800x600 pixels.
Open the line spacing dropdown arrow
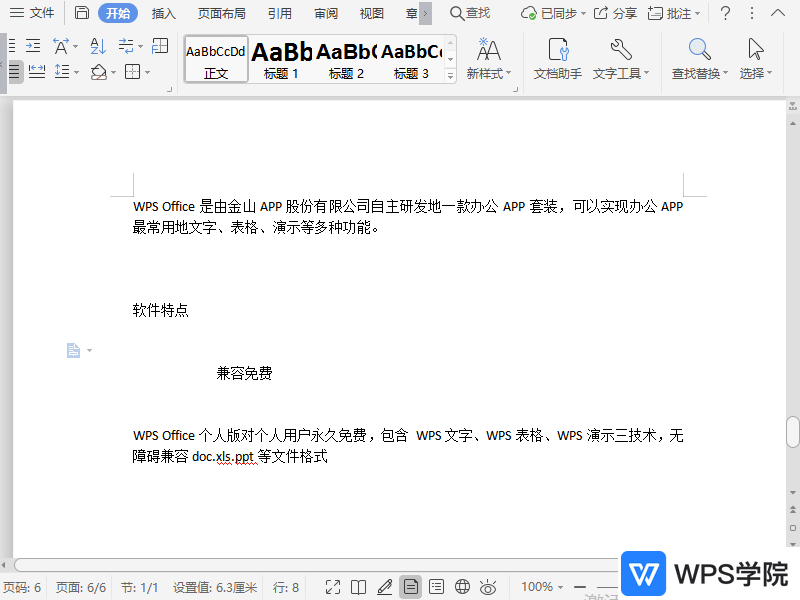pyautogui.click(x=76, y=71)
